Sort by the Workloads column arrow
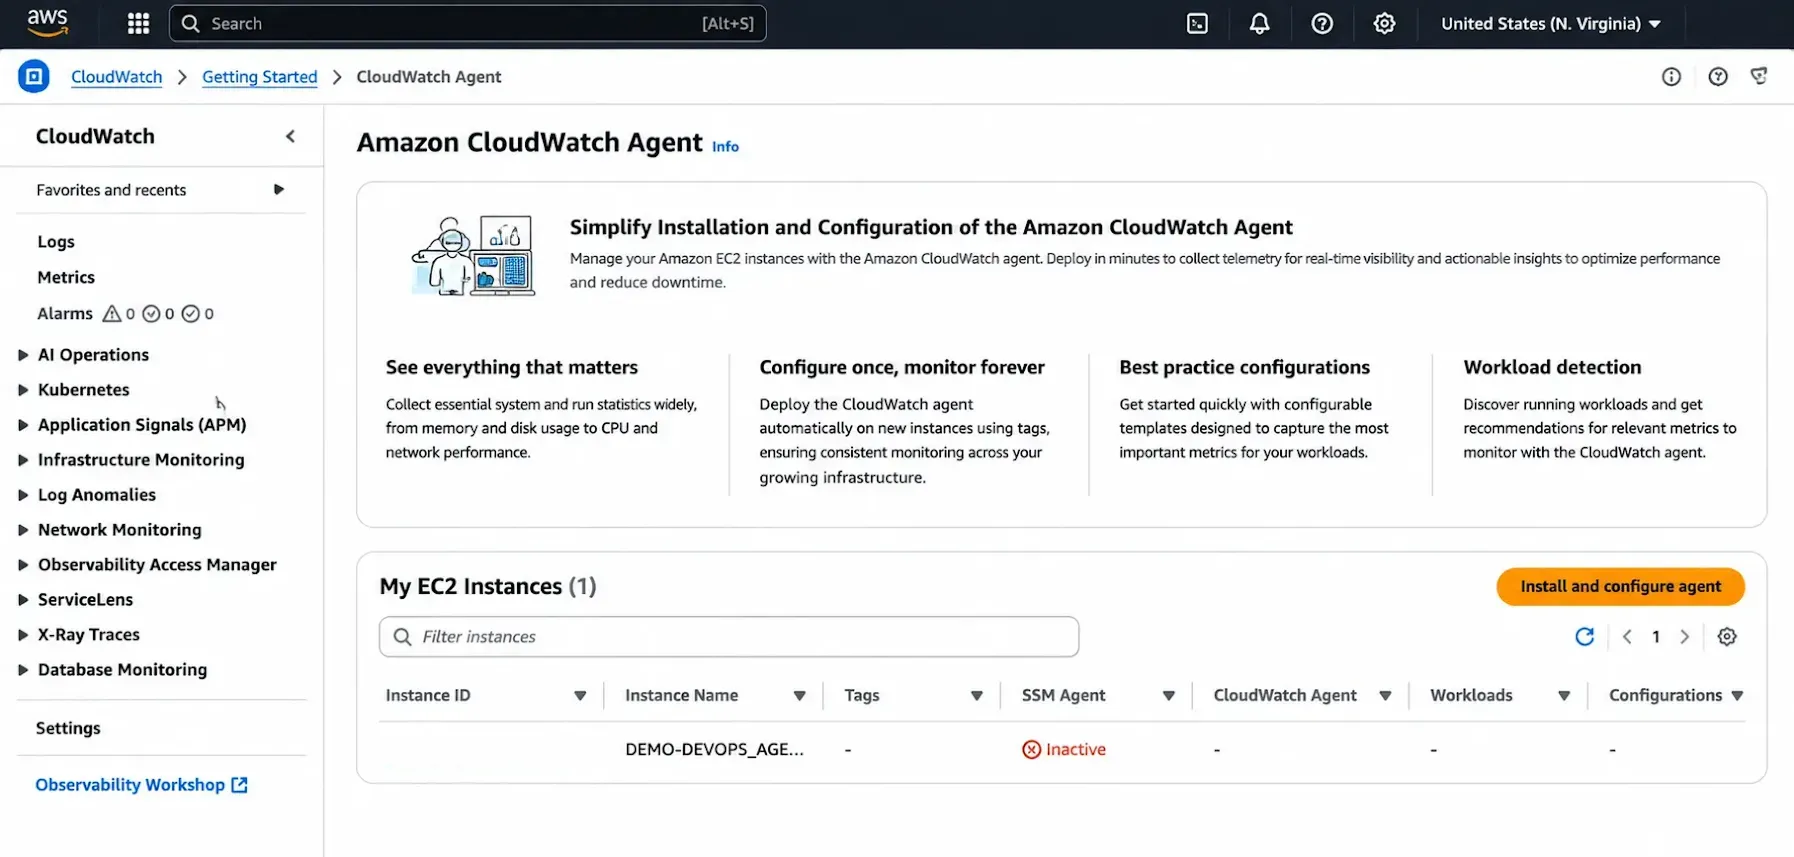The image size is (1794, 857). pyautogui.click(x=1564, y=696)
